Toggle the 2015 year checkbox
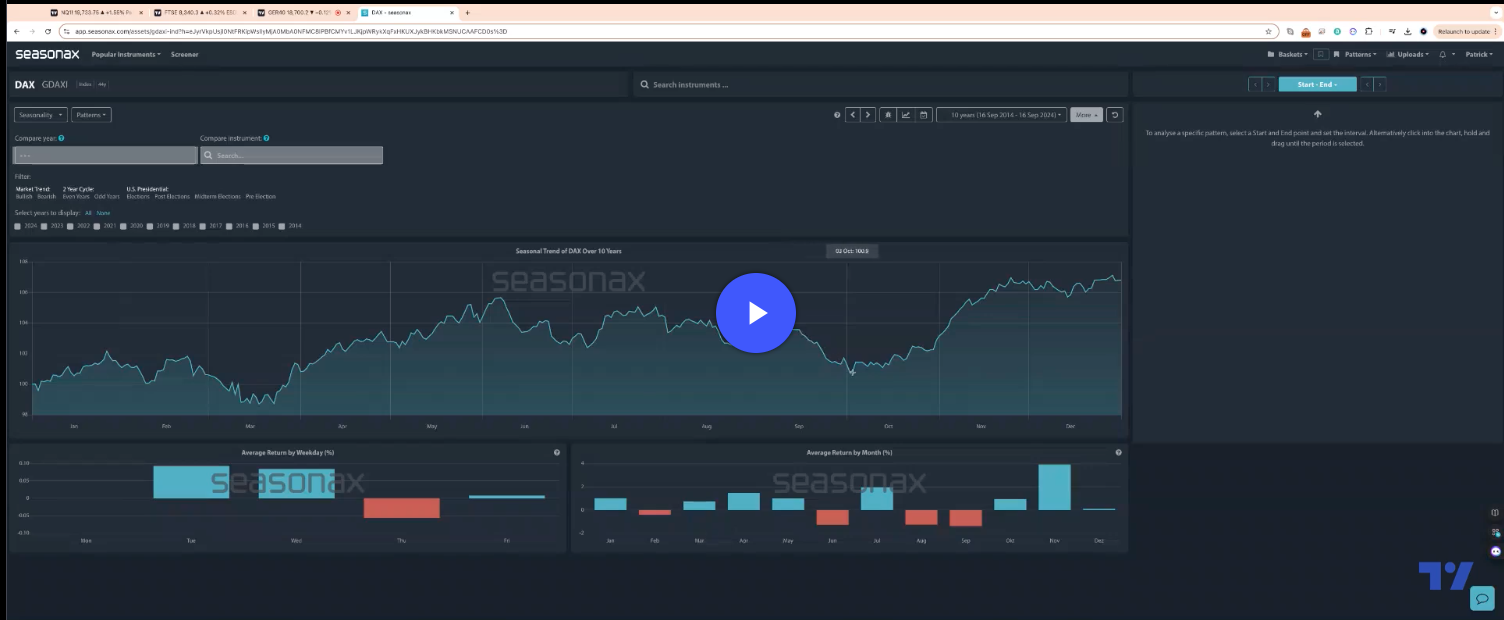The height and width of the screenshot is (620, 1504). coord(256,226)
